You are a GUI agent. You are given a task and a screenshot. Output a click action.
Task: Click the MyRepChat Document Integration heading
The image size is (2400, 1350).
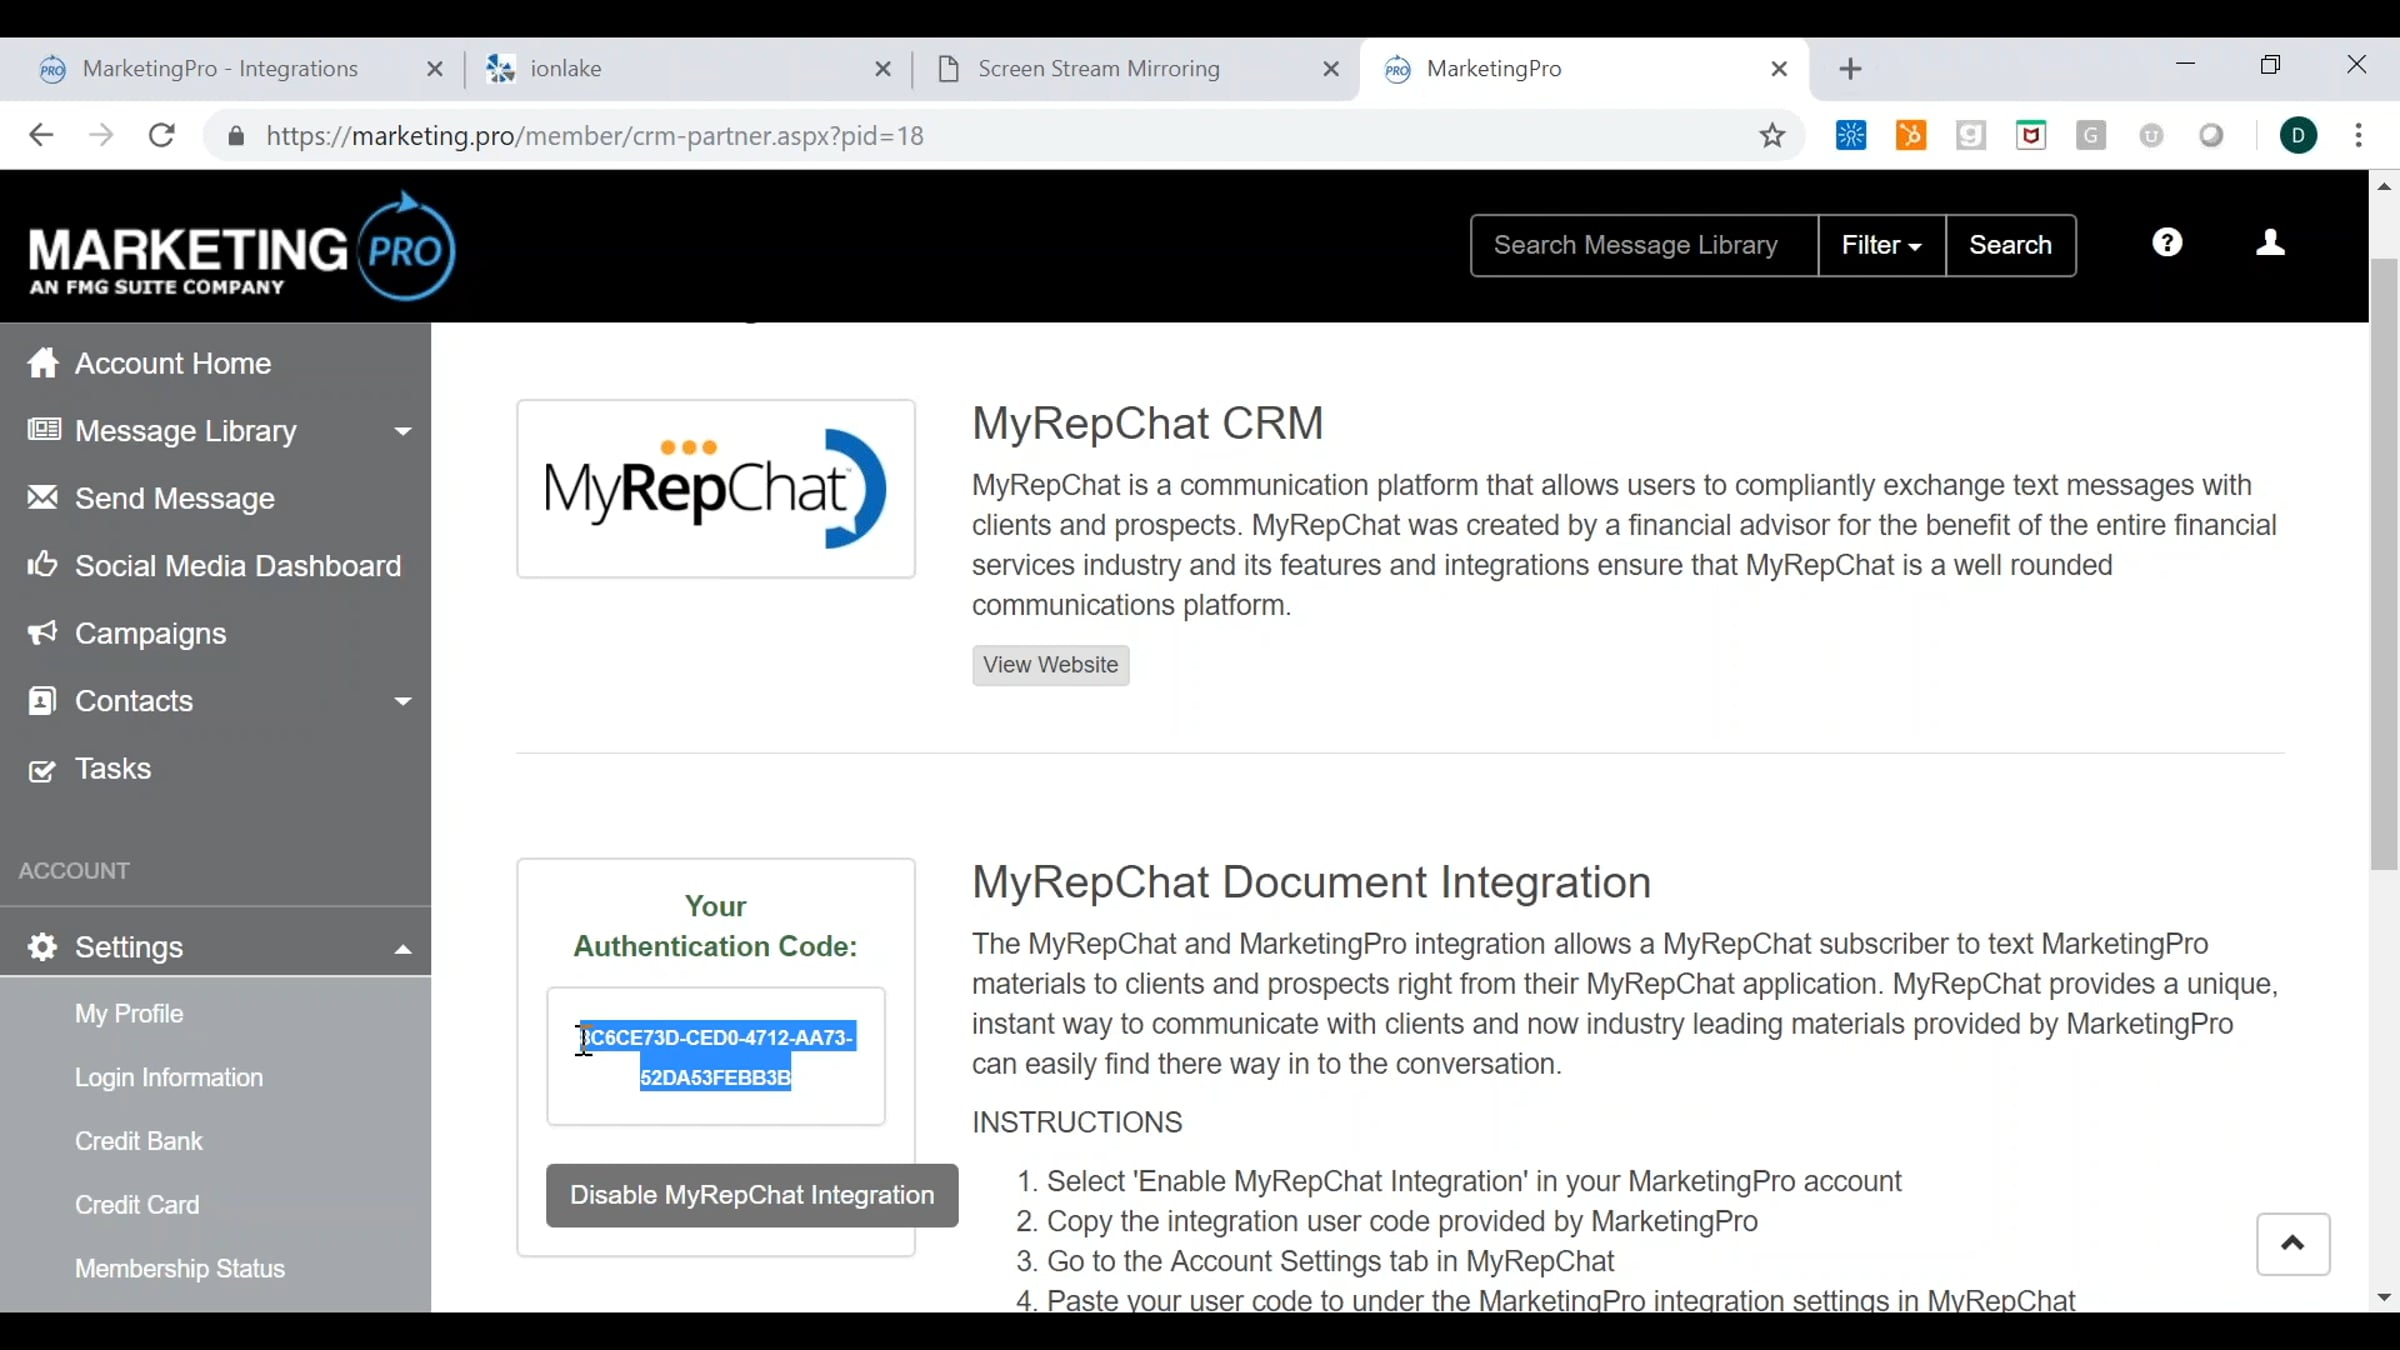(x=1311, y=882)
